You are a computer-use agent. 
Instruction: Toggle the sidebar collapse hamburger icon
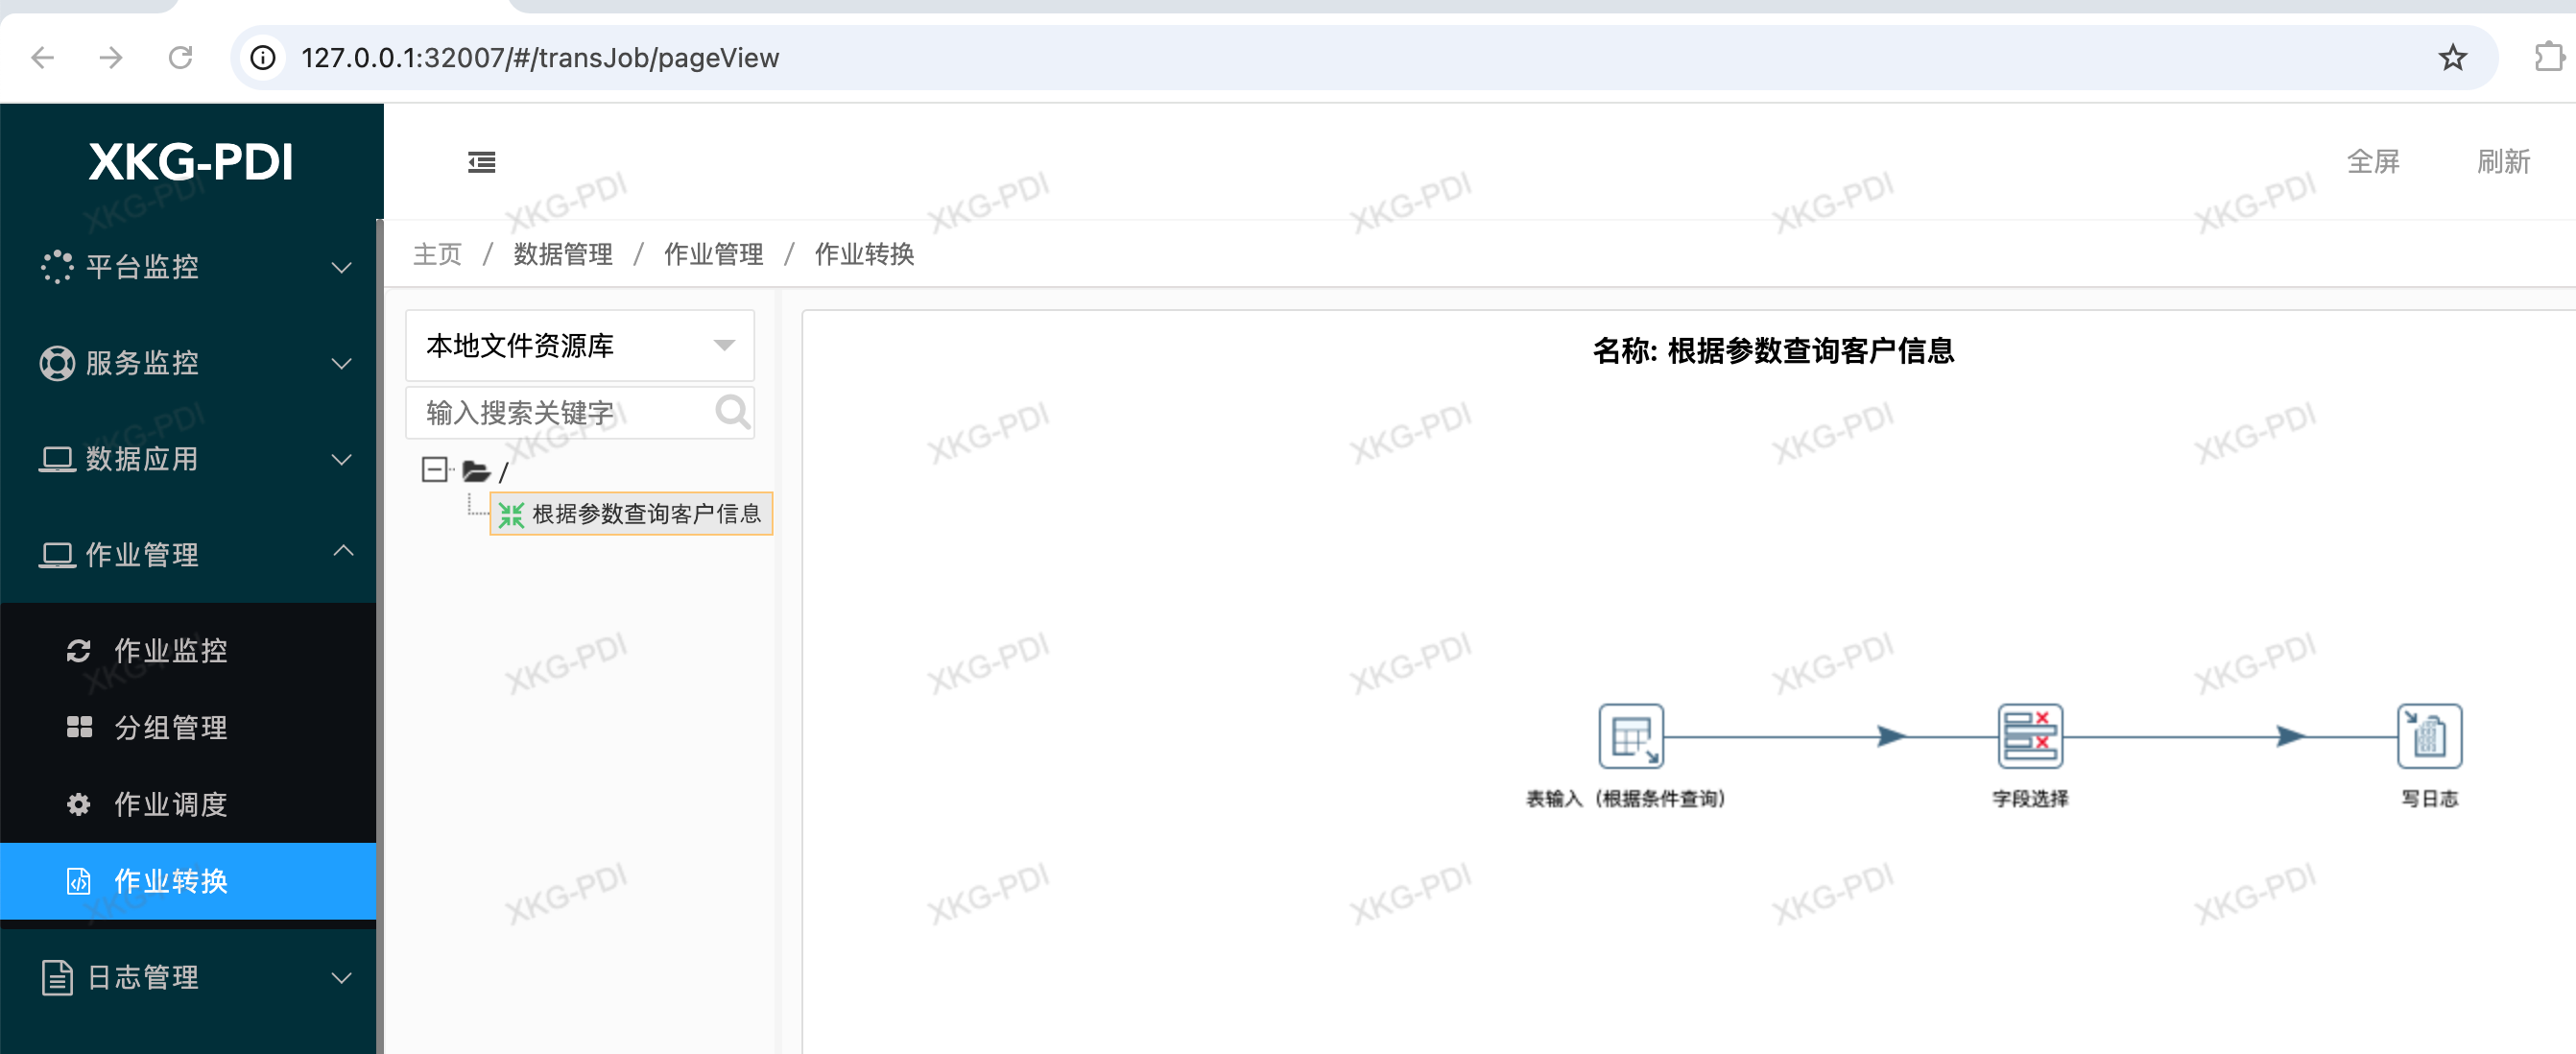(x=481, y=162)
